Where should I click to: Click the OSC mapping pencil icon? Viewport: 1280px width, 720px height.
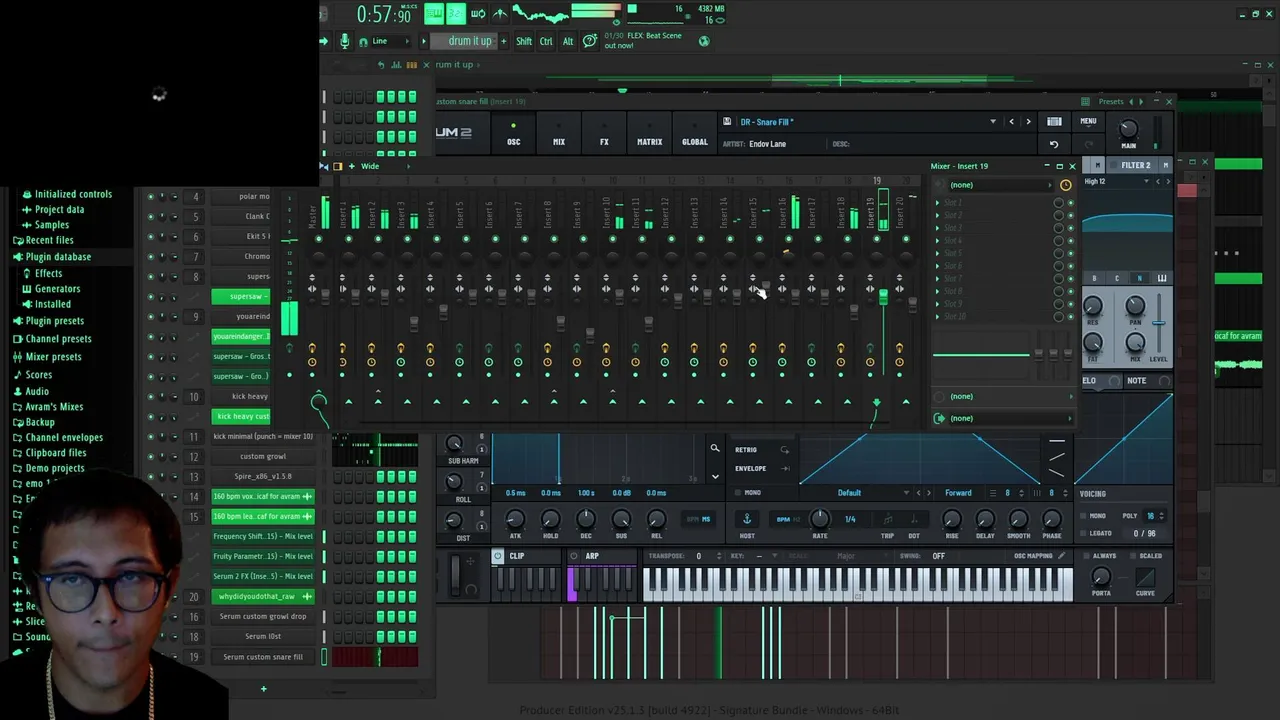(x=1061, y=556)
